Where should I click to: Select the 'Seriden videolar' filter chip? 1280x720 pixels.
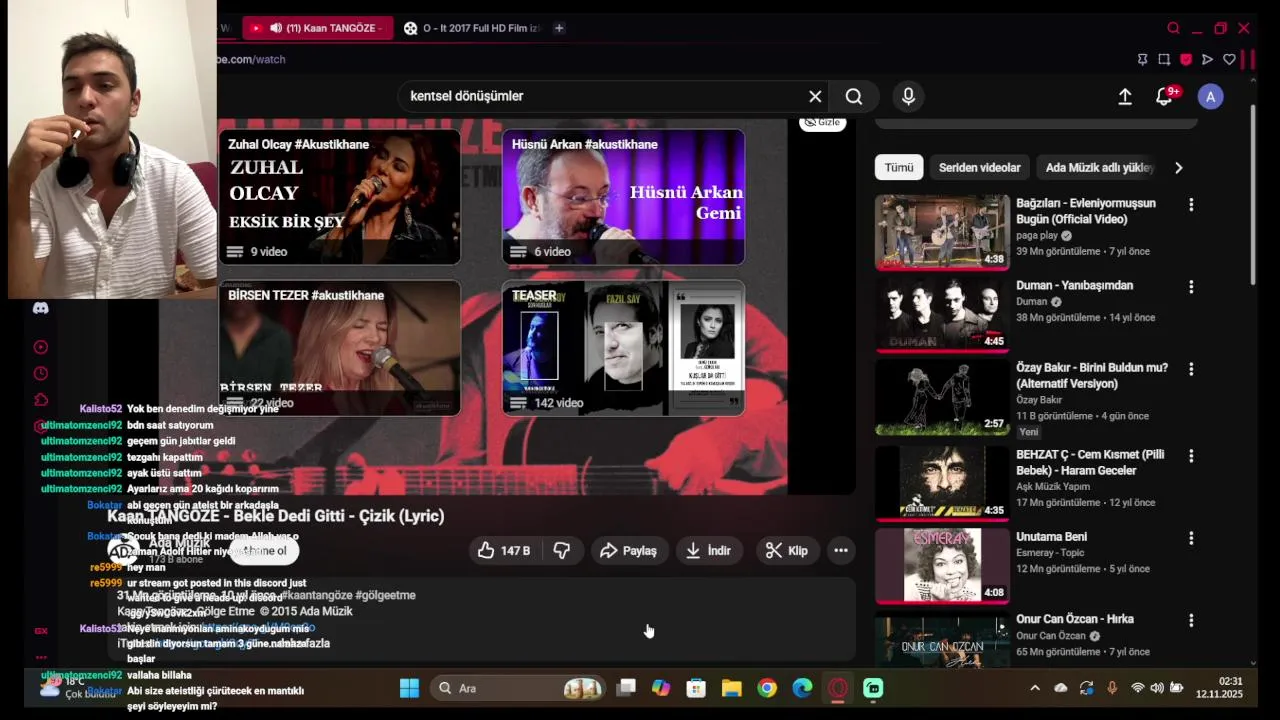tap(980, 168)
